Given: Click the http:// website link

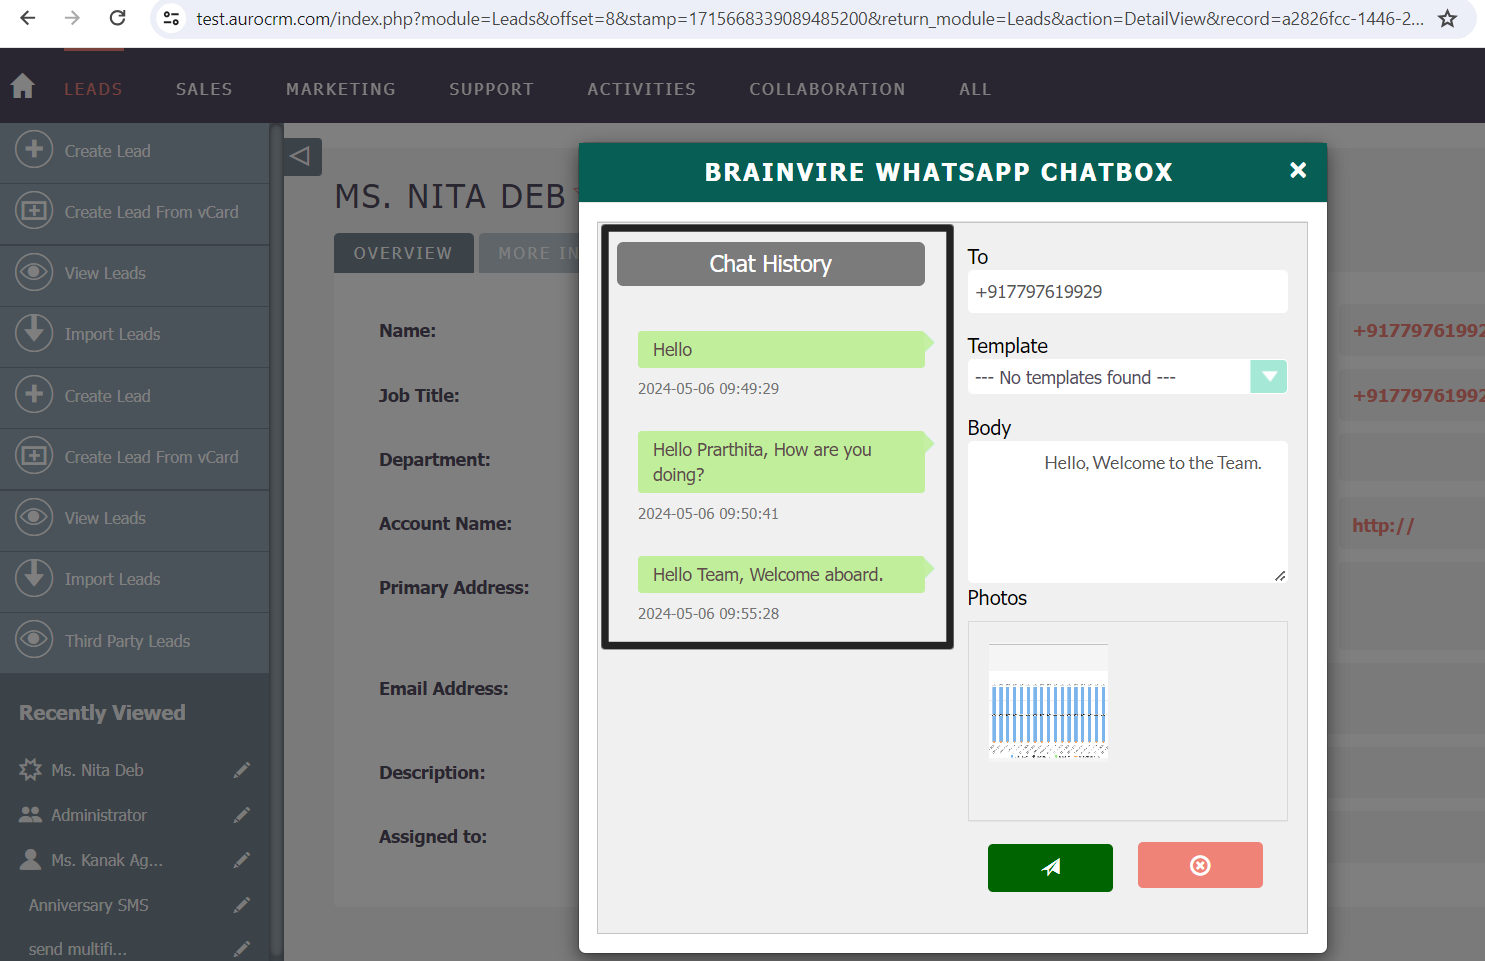Looking at the screenshot, I should point(1383,525).
